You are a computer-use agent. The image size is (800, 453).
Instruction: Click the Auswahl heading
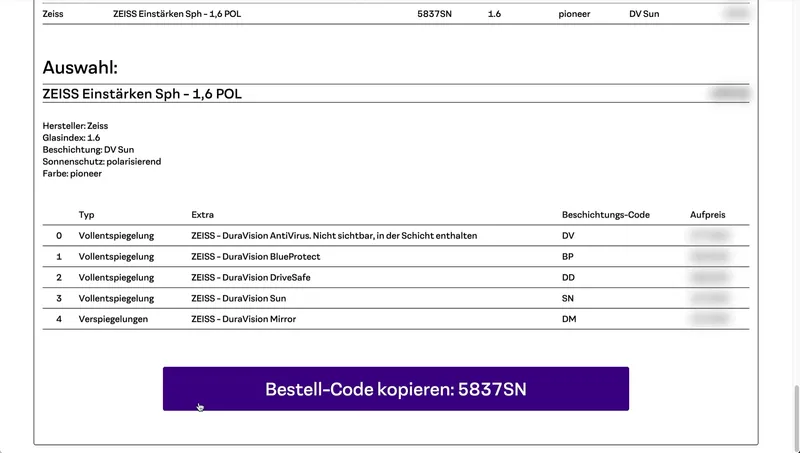click(80, 68)
